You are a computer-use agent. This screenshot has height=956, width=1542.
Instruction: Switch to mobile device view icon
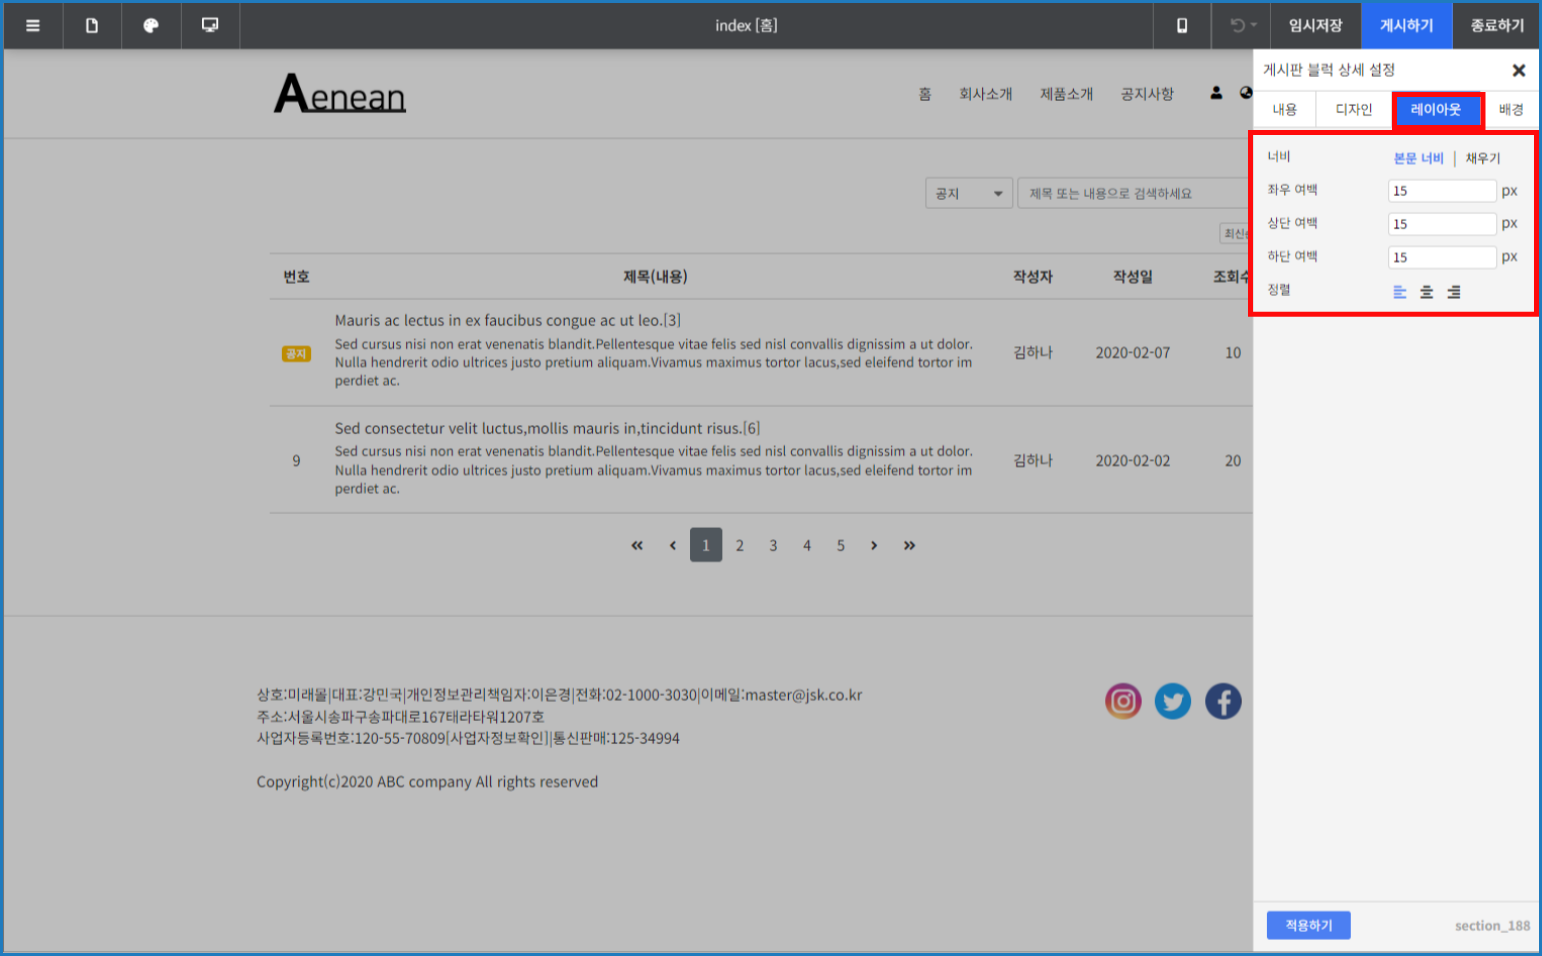pos(1182,25)
